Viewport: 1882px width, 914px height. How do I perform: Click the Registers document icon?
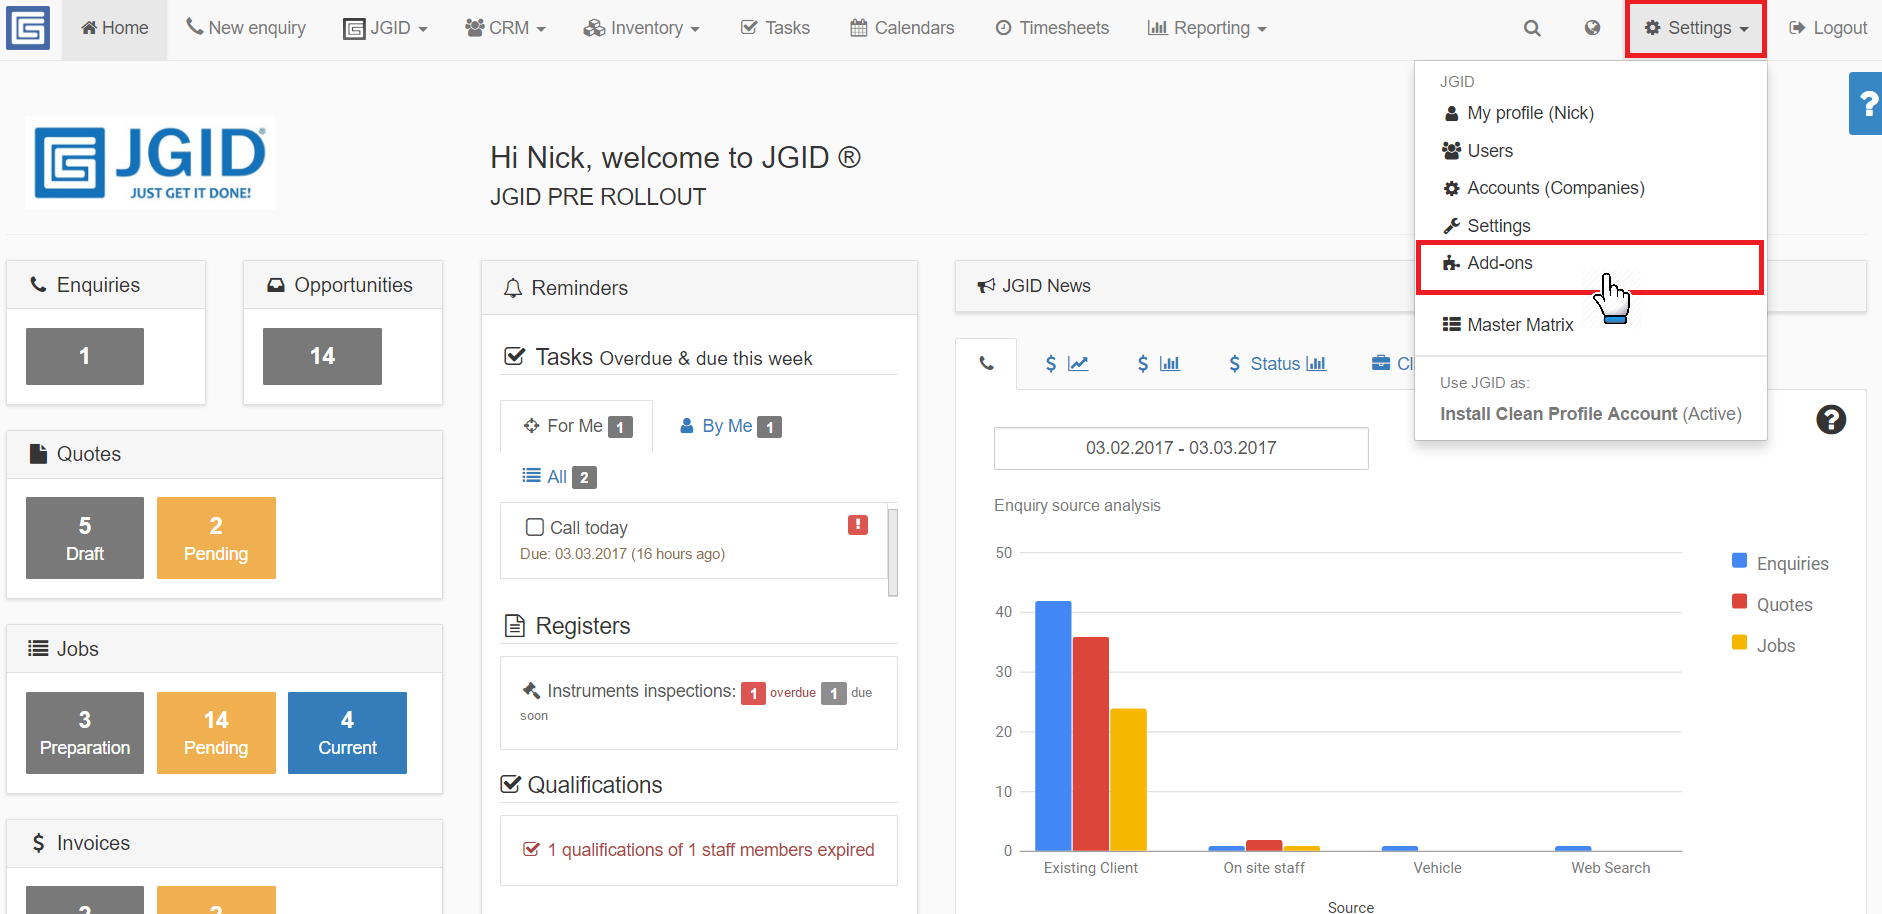pyautogui.click(x=515, y=626)
